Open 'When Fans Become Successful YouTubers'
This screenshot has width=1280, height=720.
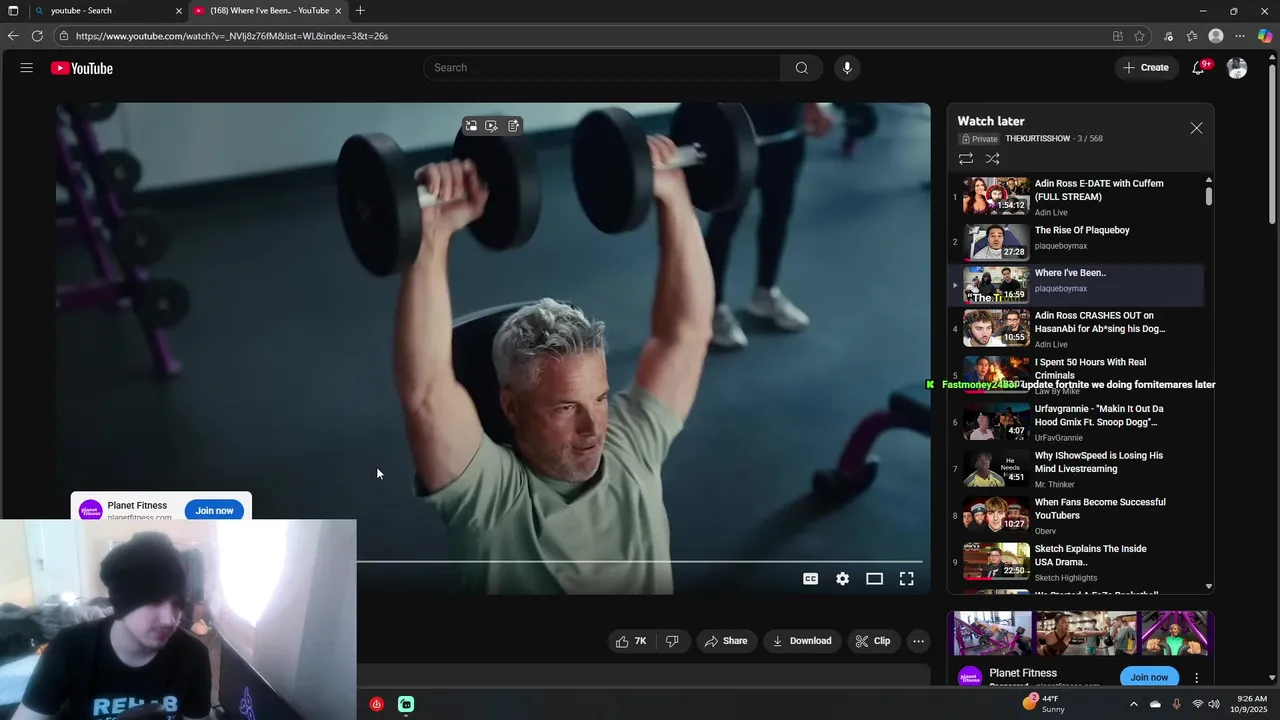(1076, 516)
